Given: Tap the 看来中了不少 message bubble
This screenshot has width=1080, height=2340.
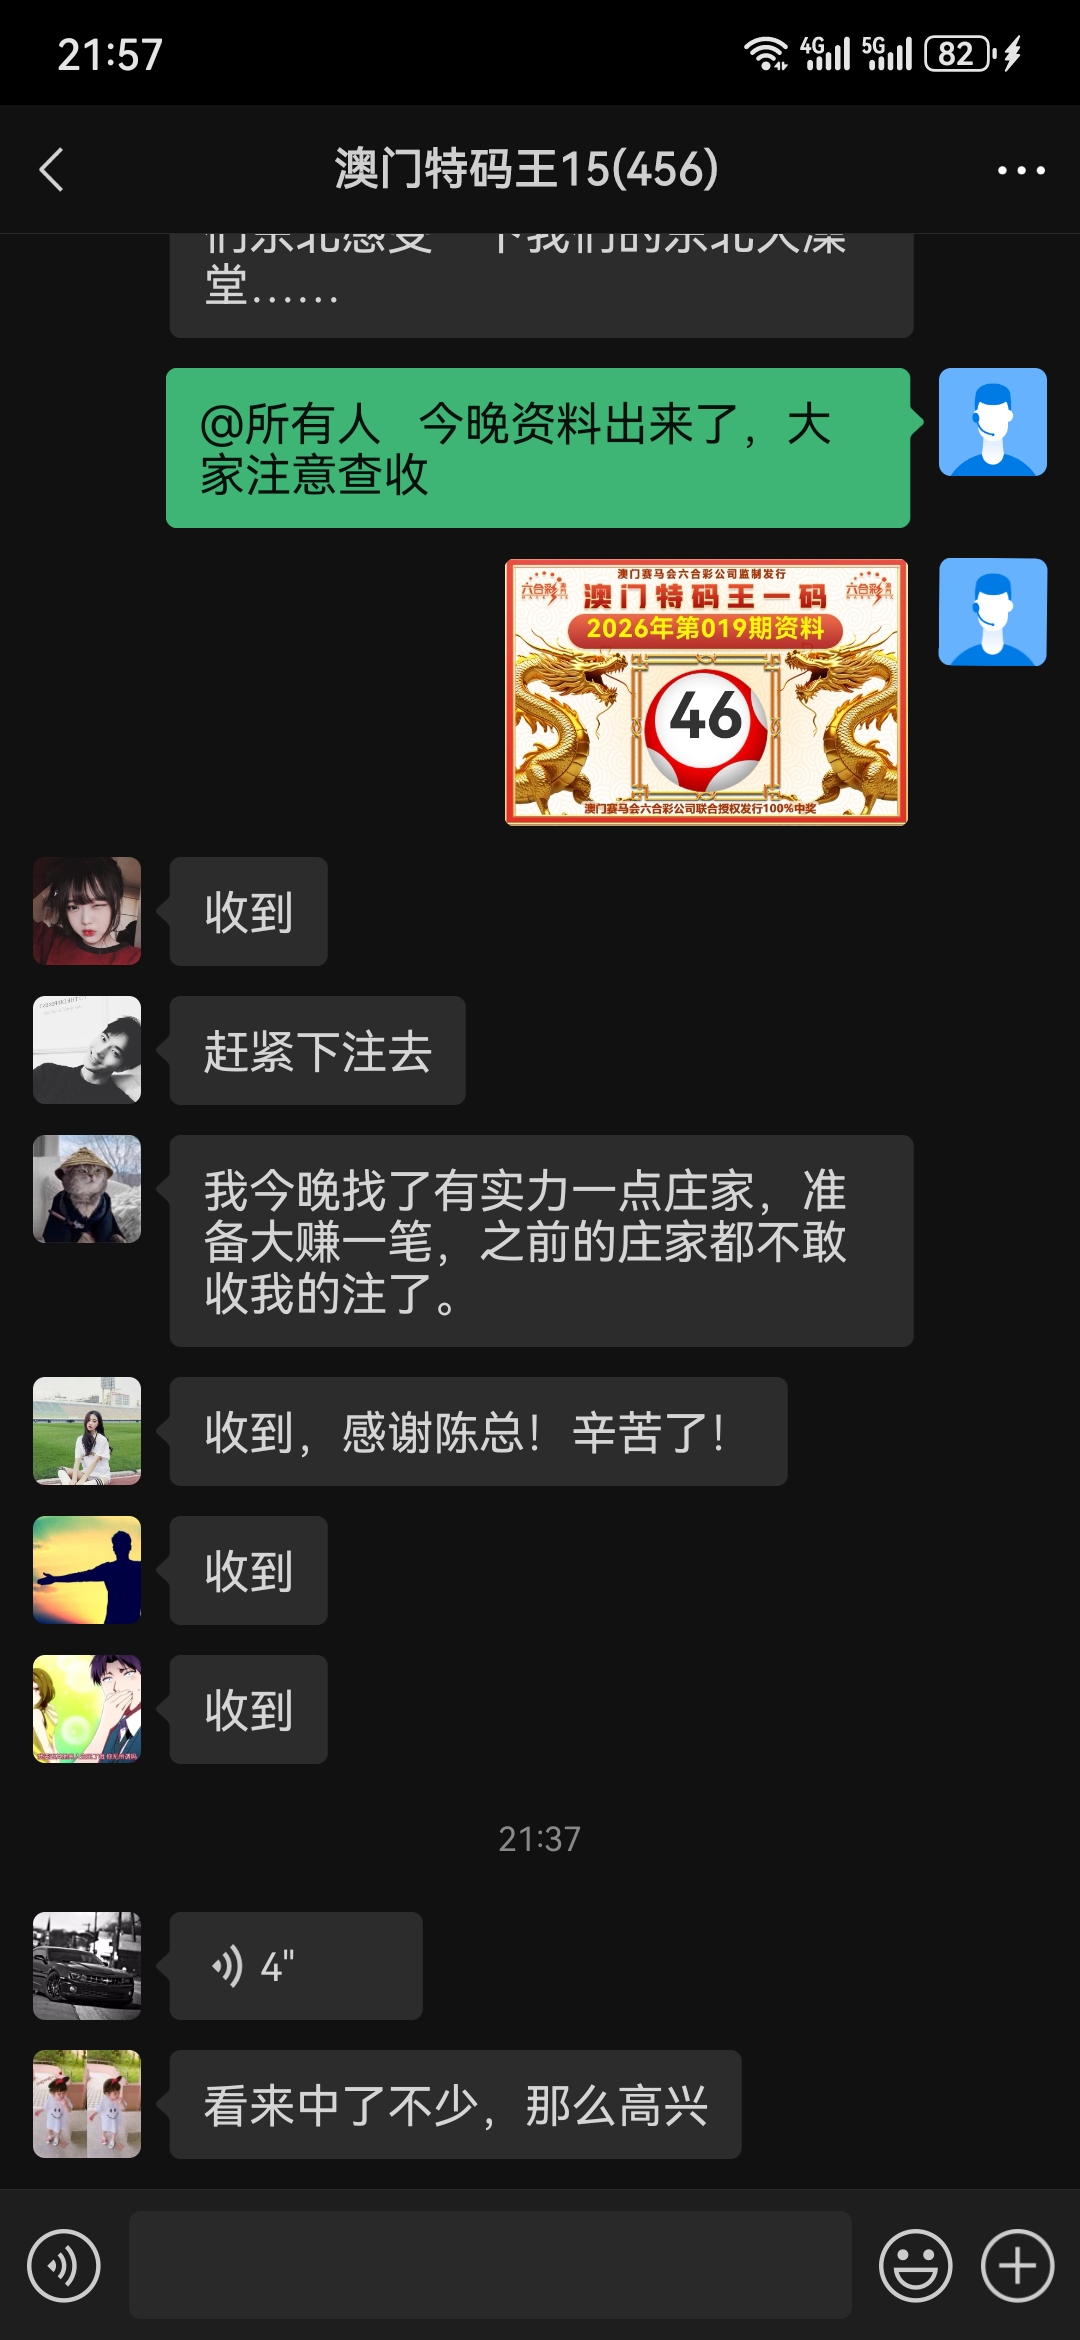Looking at the screenshot, I should (x=456, y=2104).
